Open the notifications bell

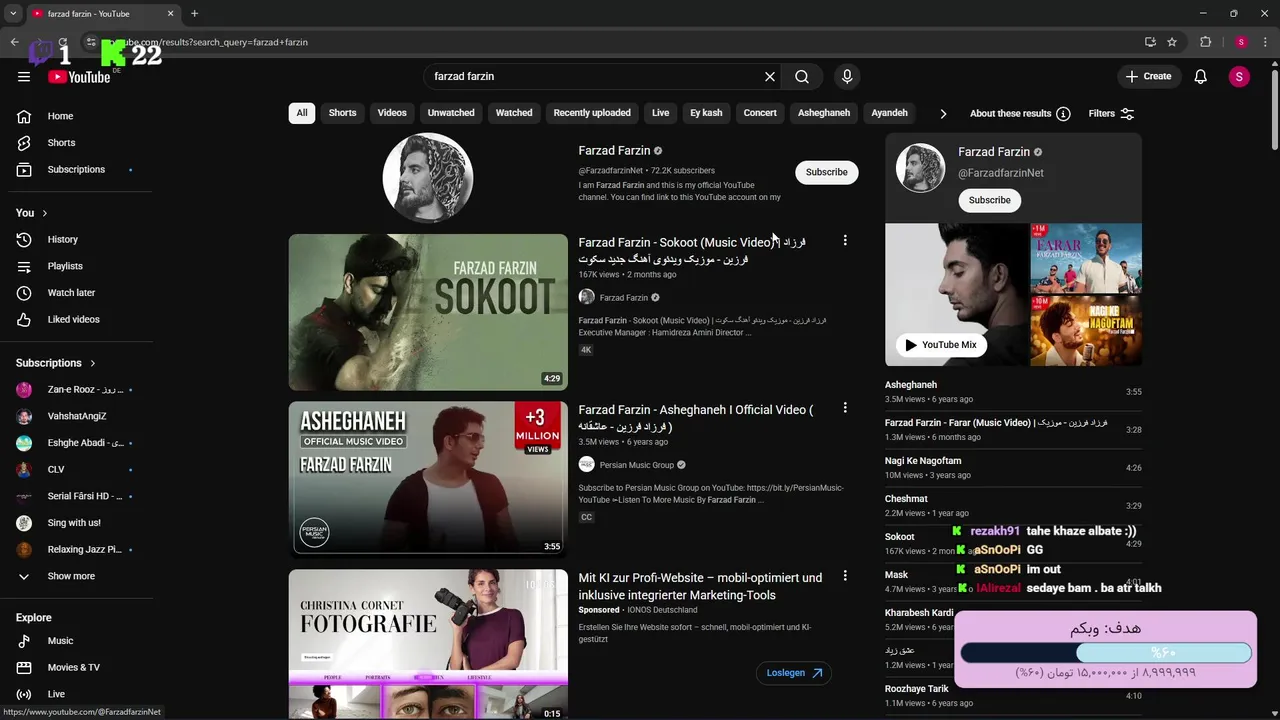[x=1201, y=76]
